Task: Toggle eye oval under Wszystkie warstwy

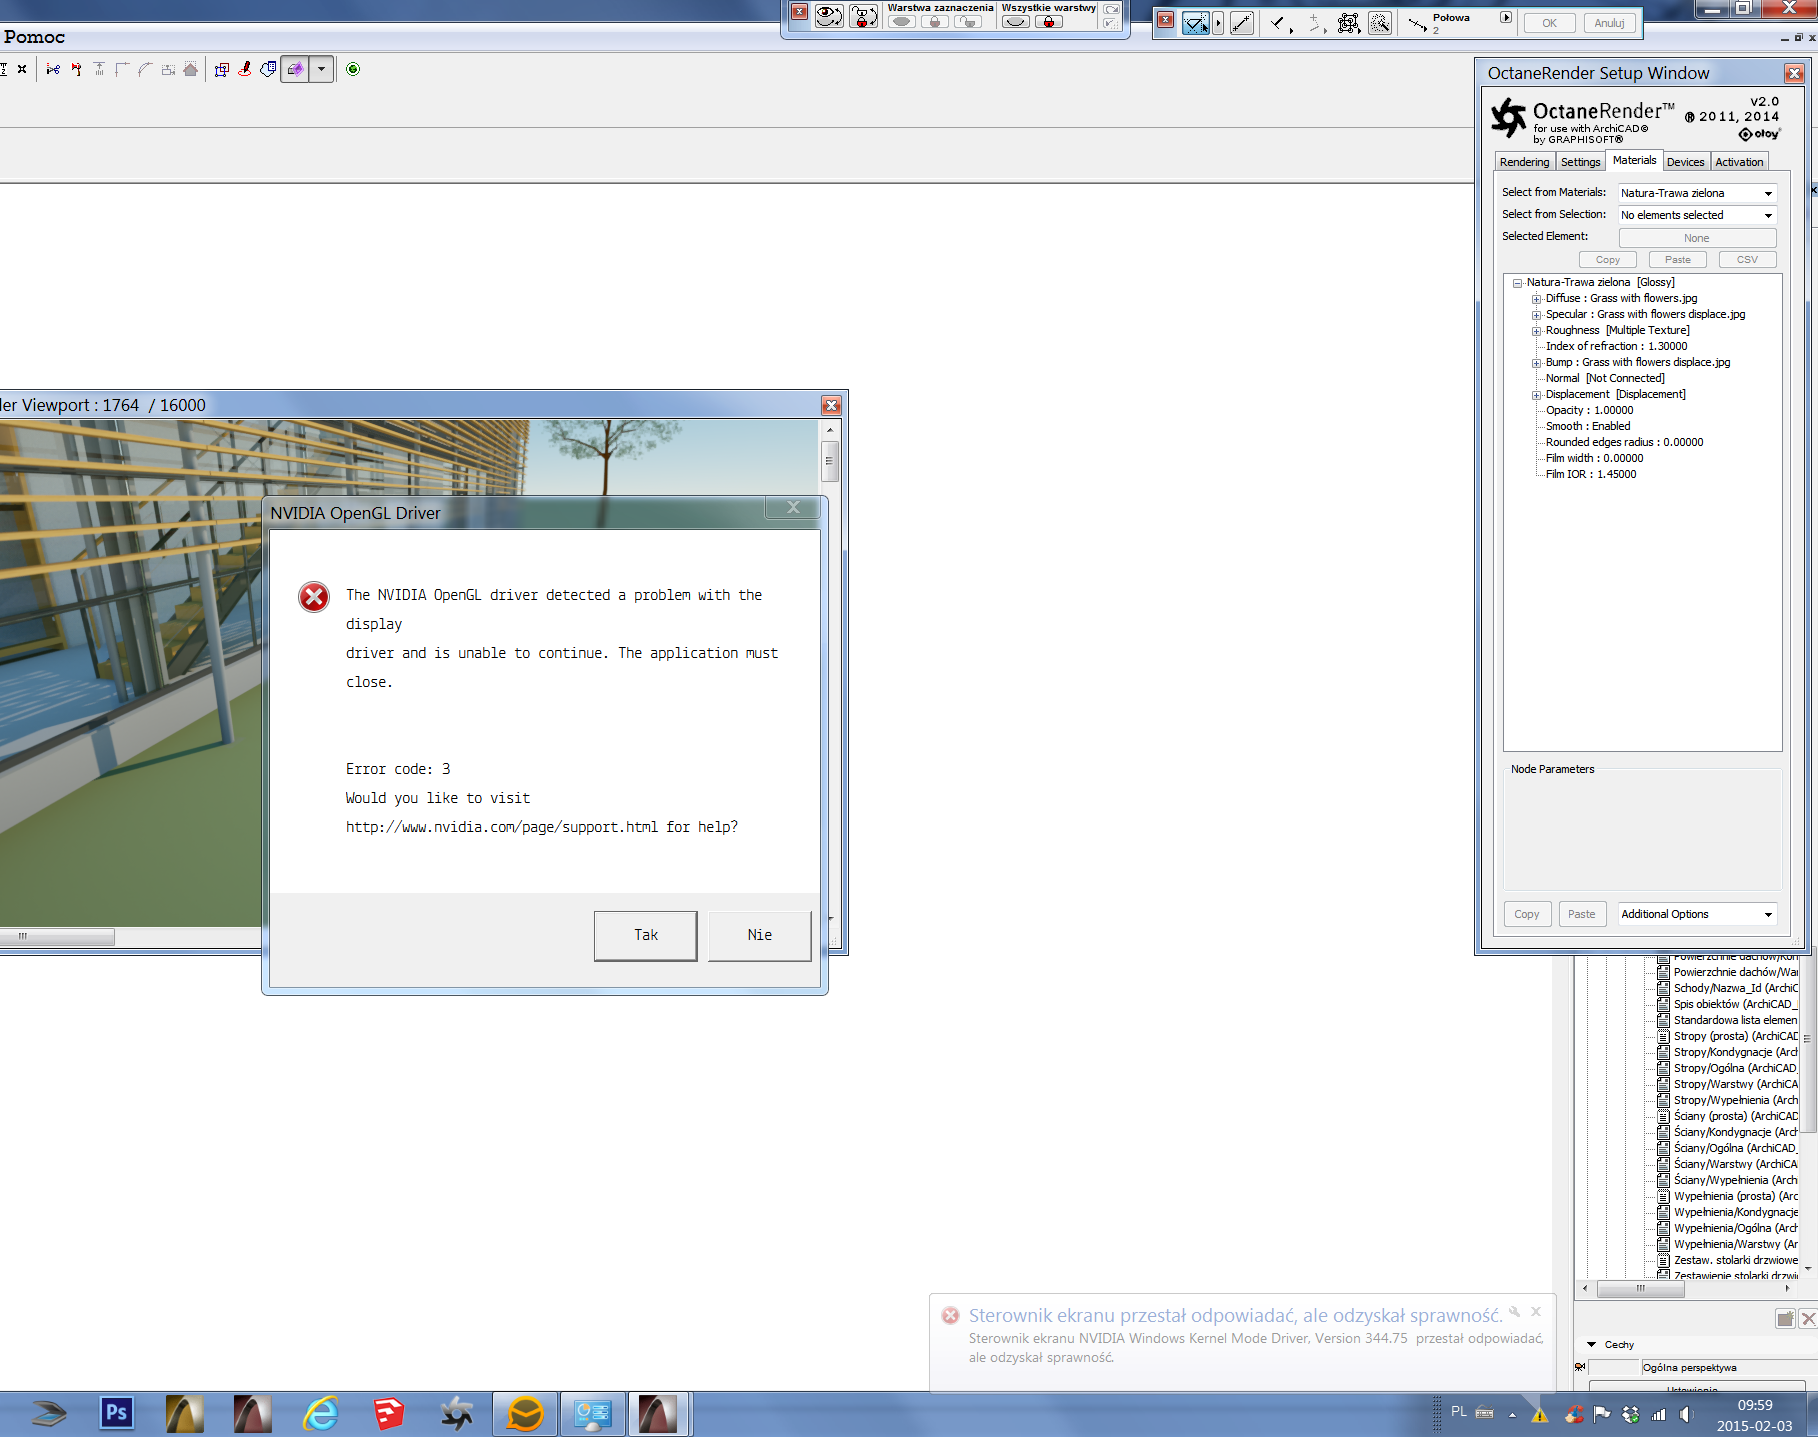Action: (1016, 22)
